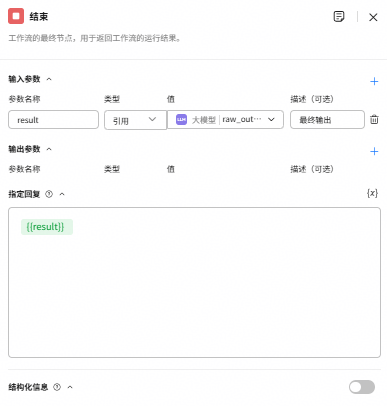Click the red 结束 node icon
Image resolution: width=387 pixels, height=406 pixels.
[16, 16]
